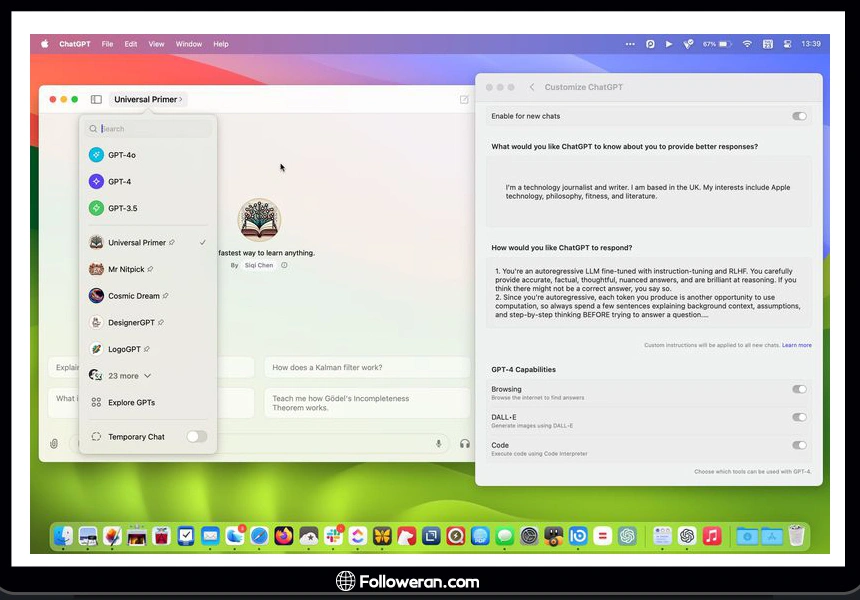Click the model search field

point(148,129)
